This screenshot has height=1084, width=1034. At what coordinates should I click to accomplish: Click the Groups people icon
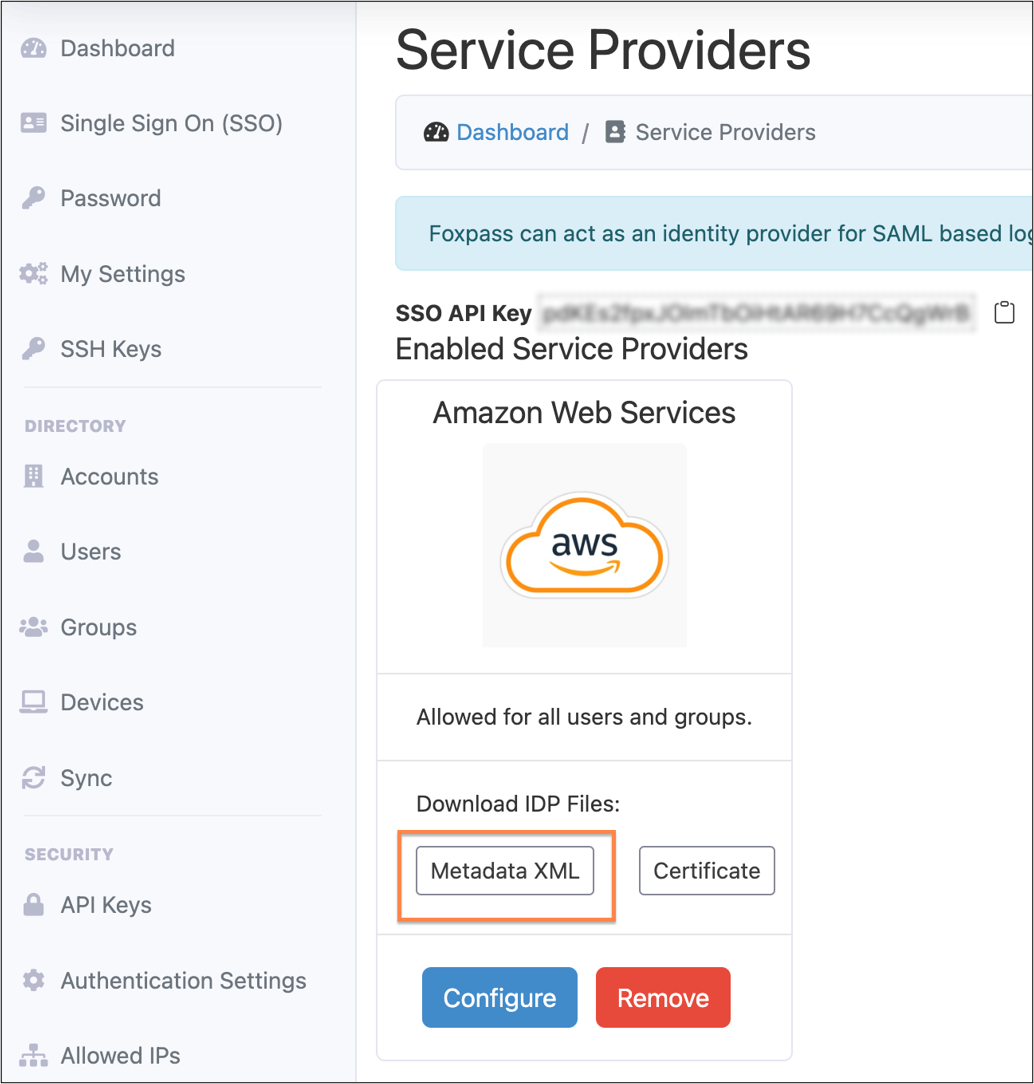(x=33, y=627)
